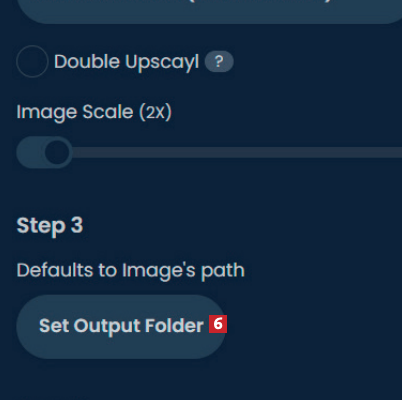The width and height of the screenshot is (402, 400).
Task: Click the slider track right of the handle
Action: (237, 152)
